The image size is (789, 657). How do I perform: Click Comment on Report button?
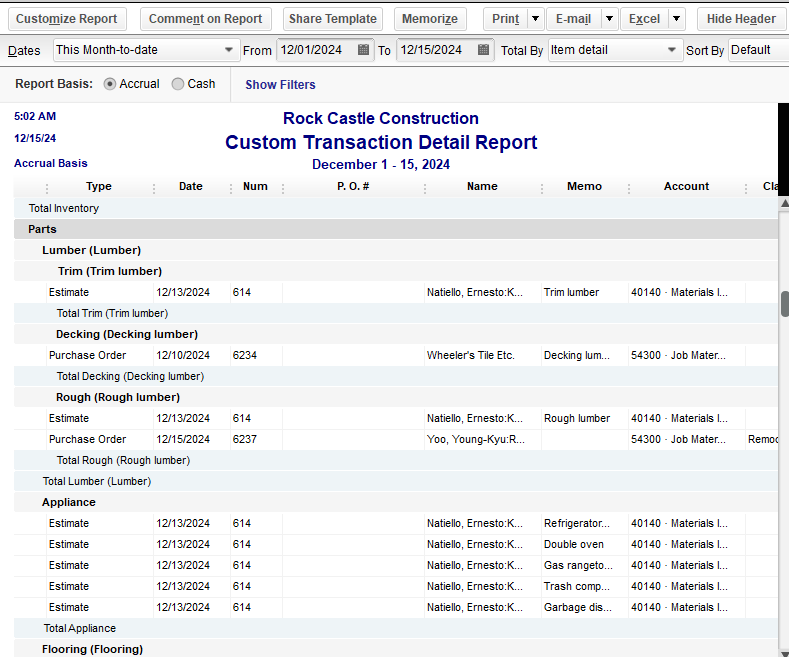coord(205,19)
